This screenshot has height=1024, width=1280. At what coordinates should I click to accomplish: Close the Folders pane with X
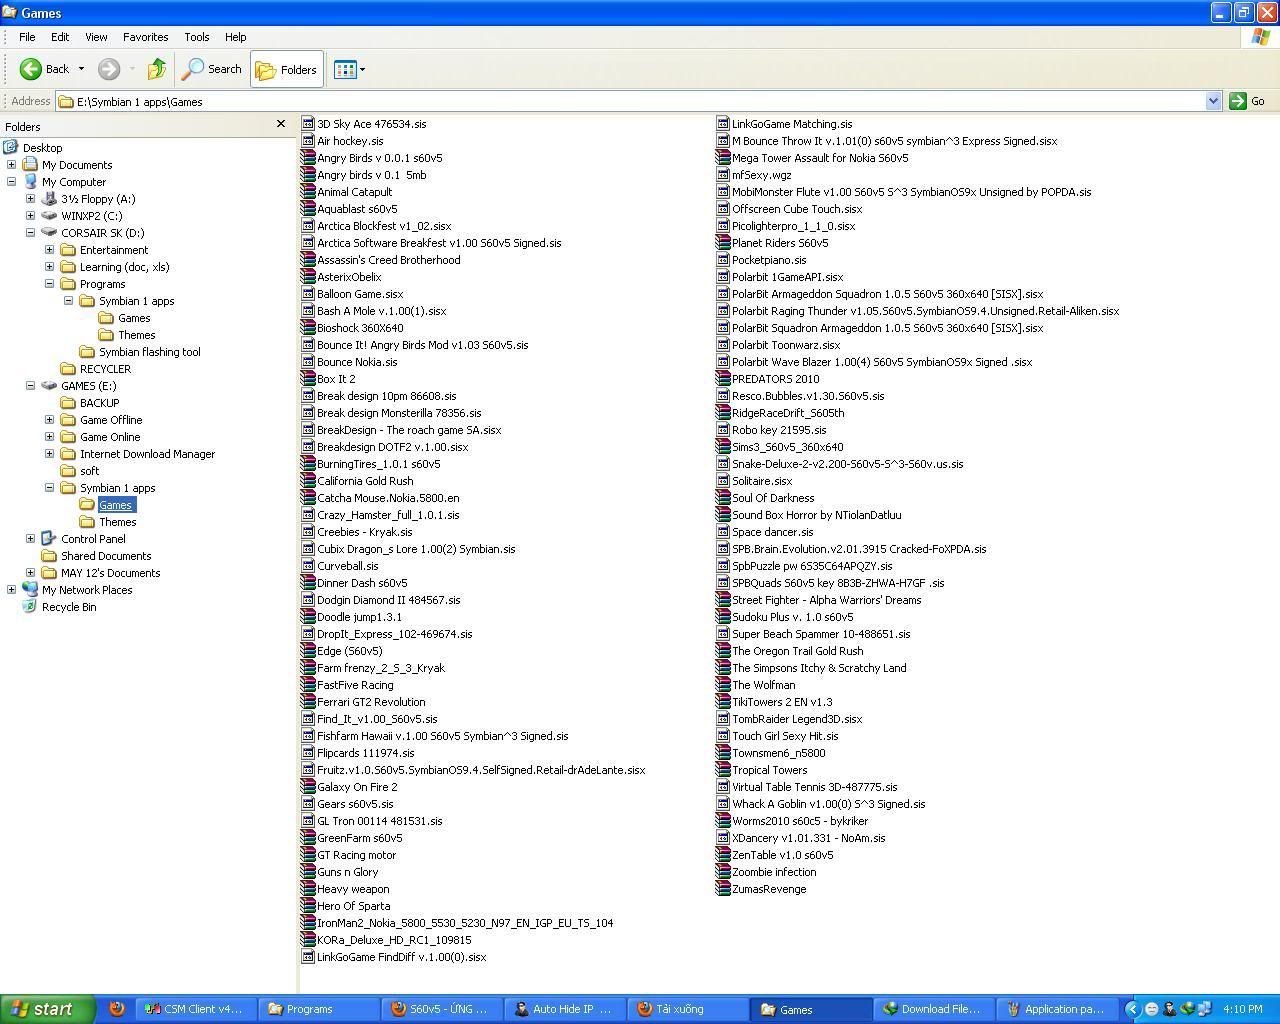point(281,124)
